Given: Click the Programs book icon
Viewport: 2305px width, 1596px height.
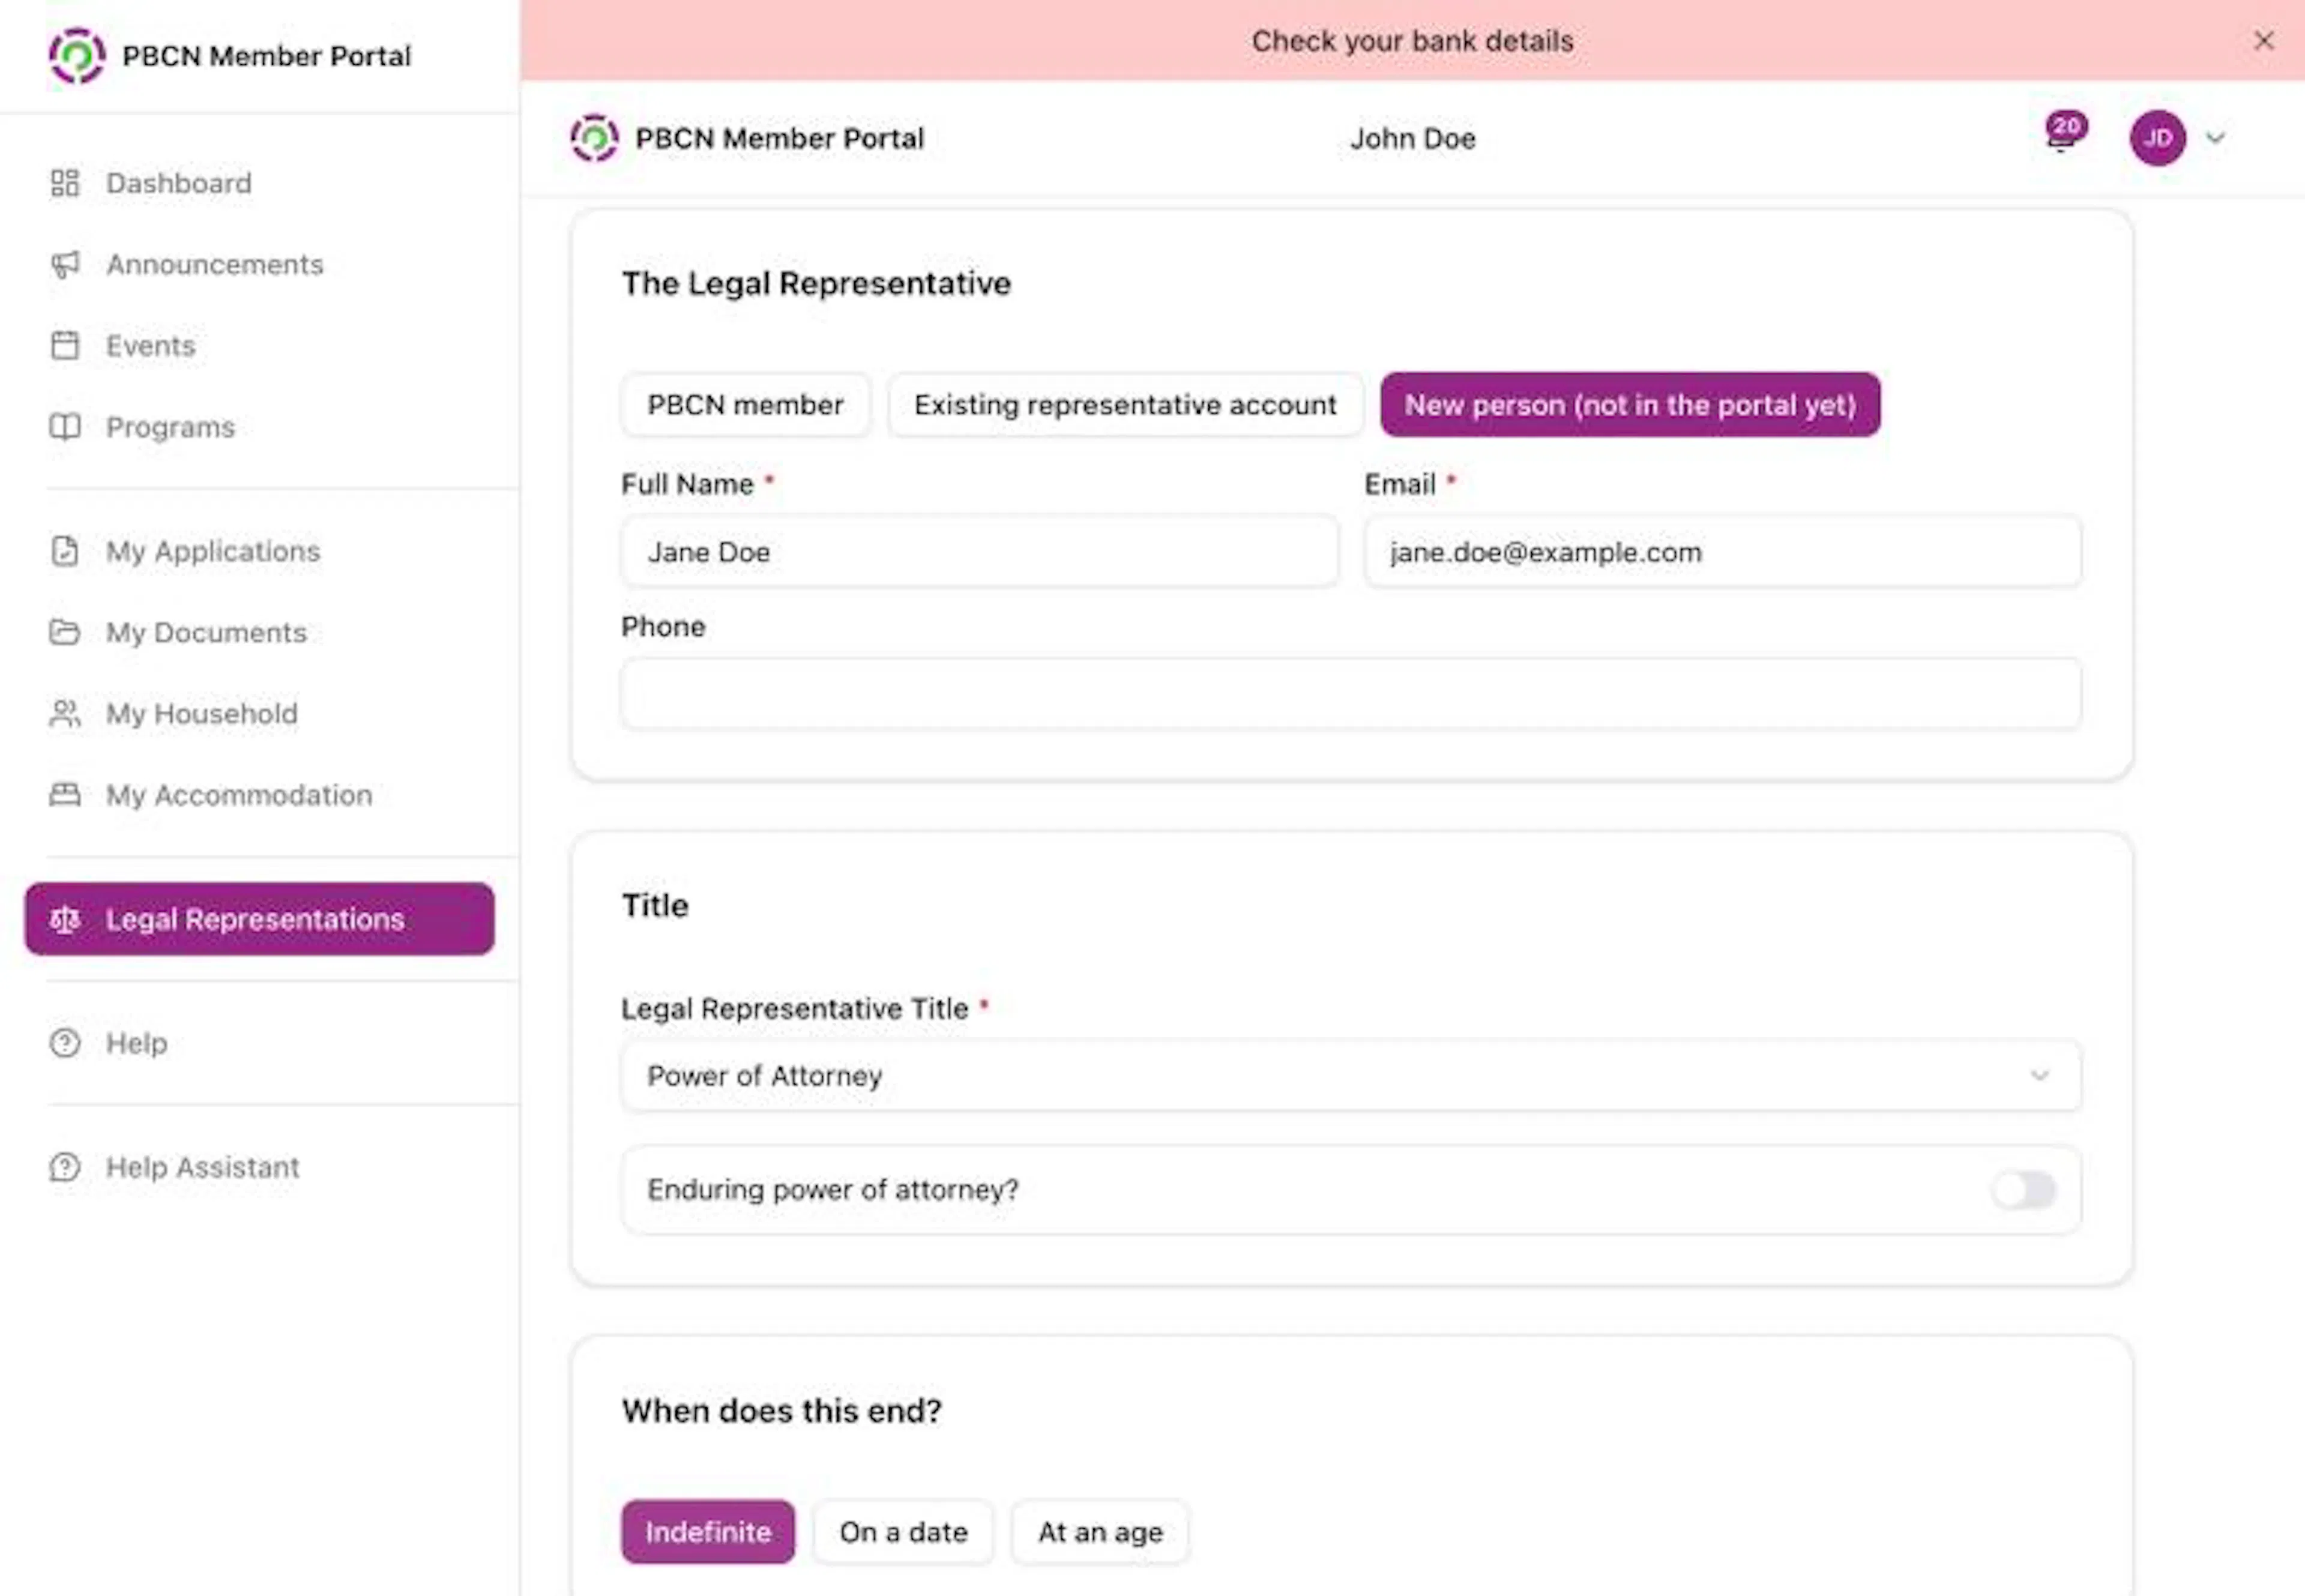Looking at the screenshot, I should pos(65,427).
